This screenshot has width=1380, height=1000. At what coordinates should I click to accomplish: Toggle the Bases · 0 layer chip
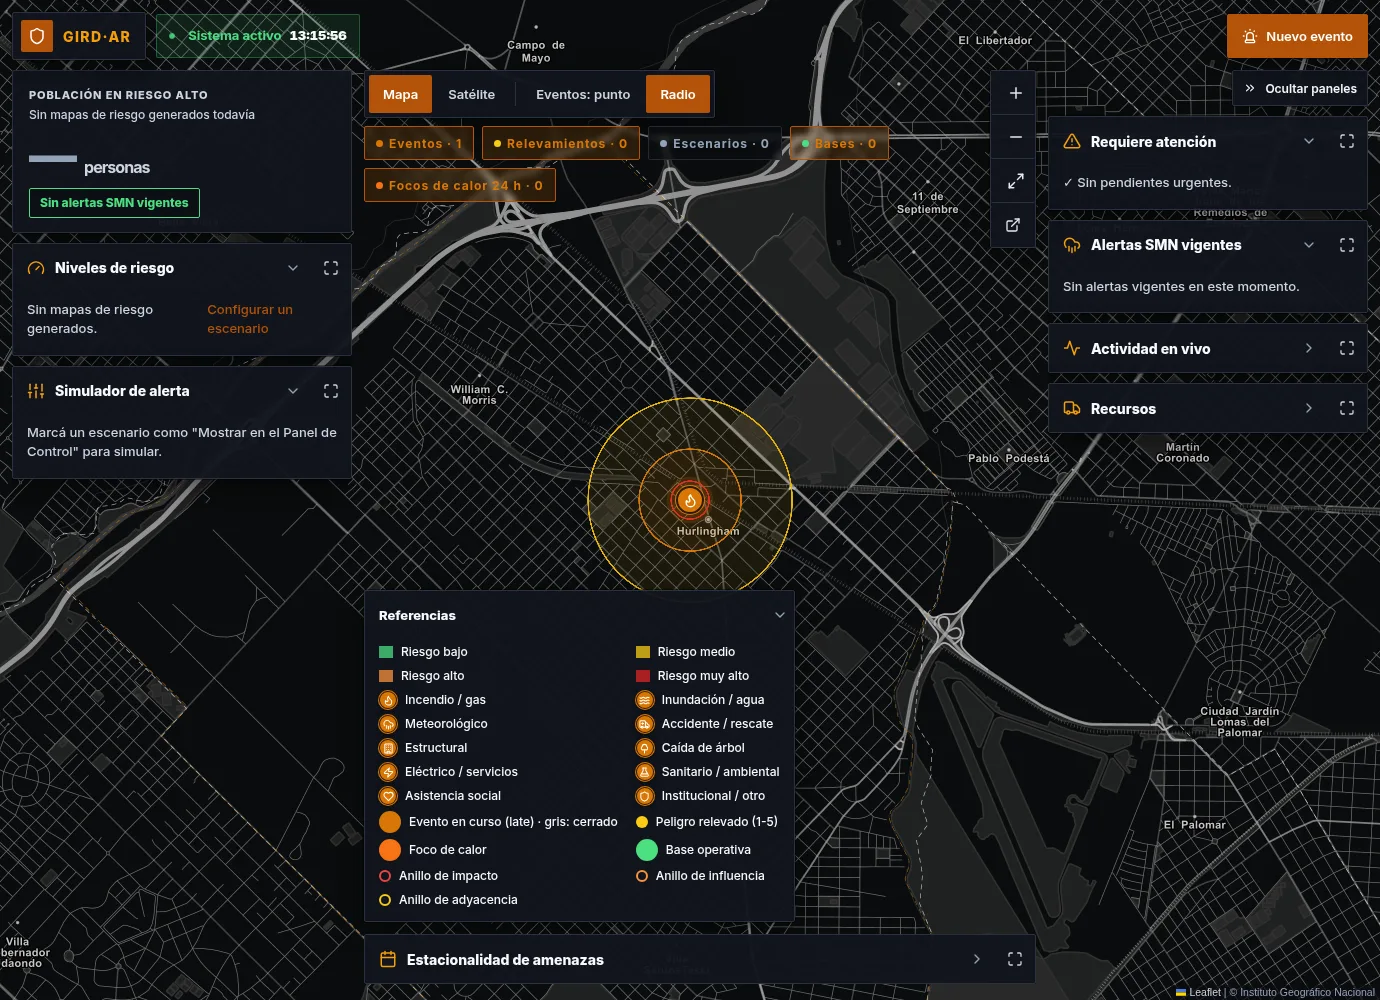tap(839, 144)
